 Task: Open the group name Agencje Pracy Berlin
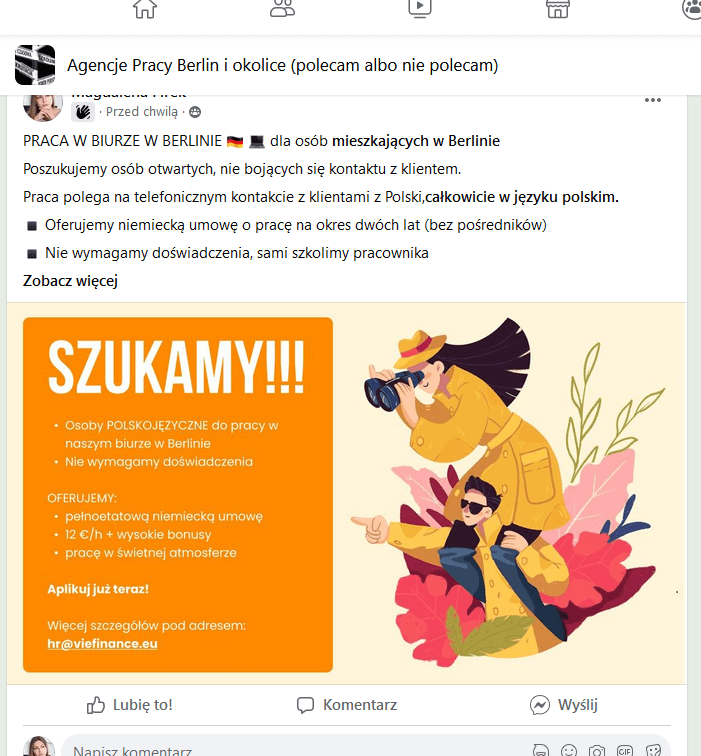pyautogui.click(x=283, y=65)
